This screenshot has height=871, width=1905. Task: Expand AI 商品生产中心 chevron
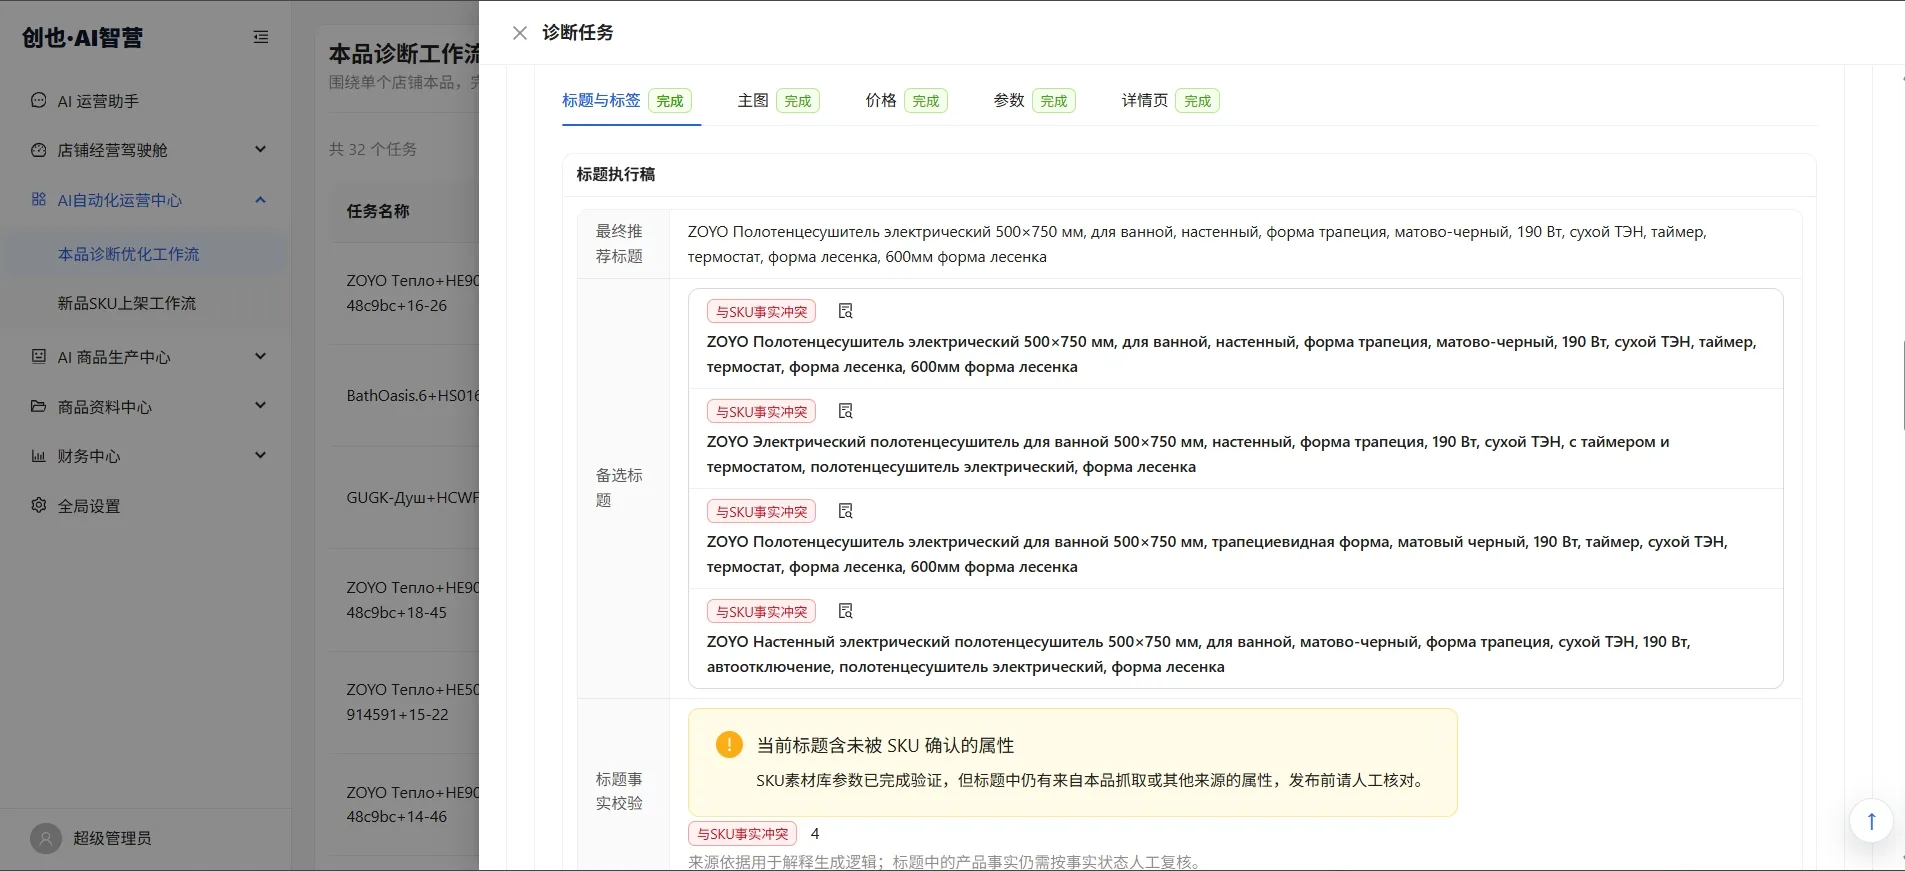[260, 356]
